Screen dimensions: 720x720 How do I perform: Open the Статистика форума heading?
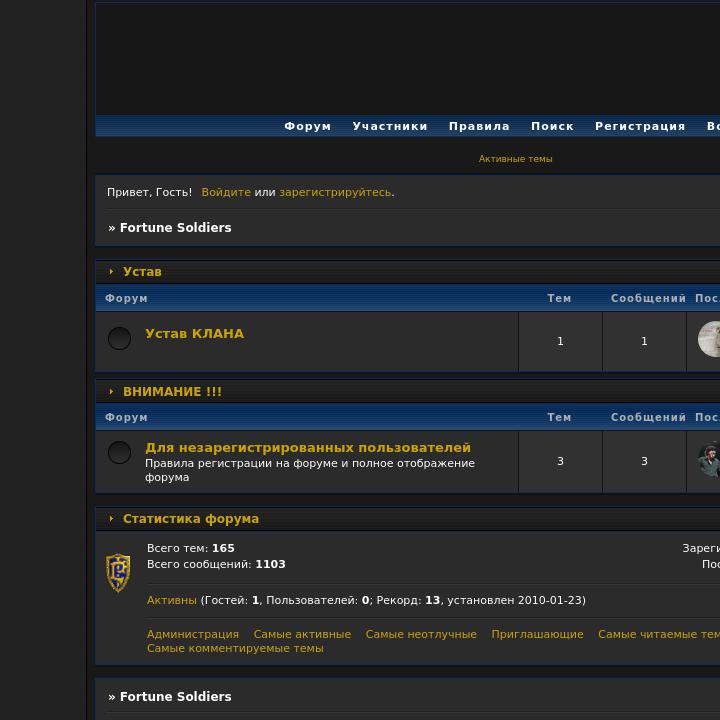point(191,518)
